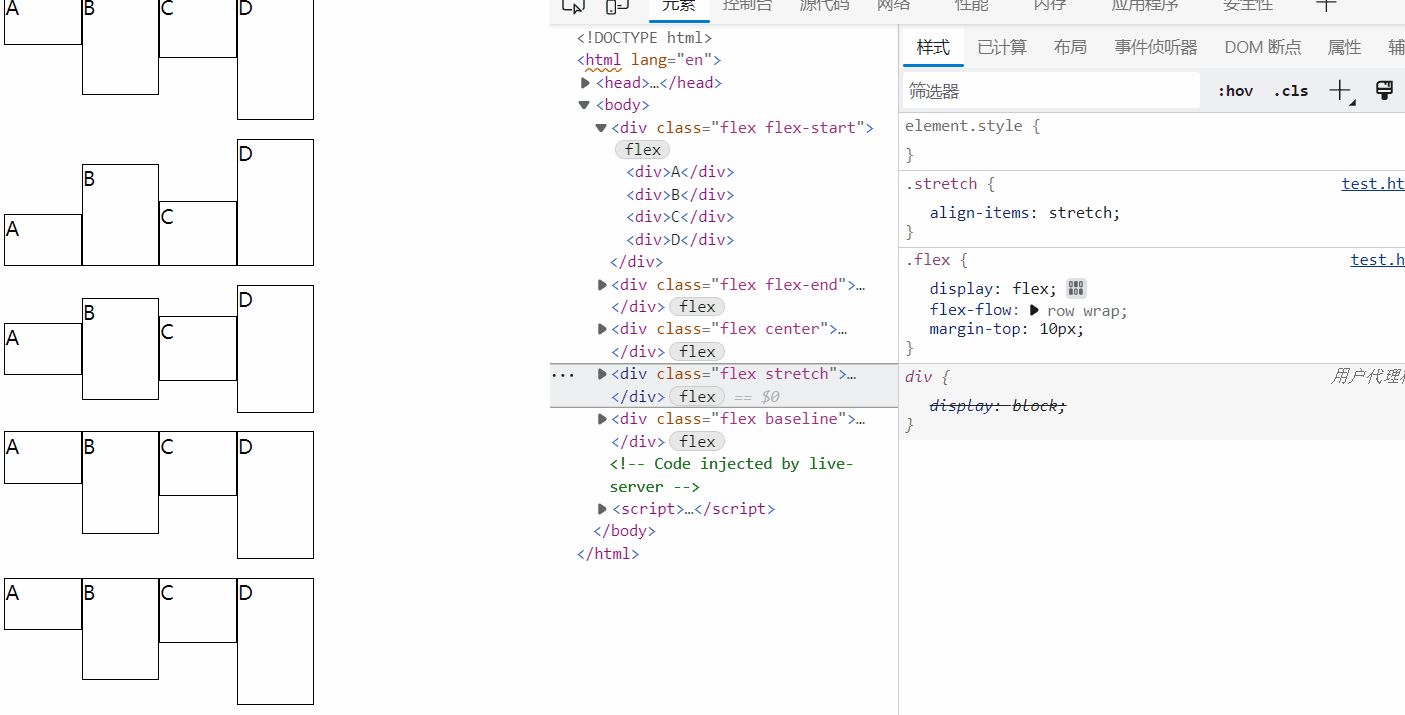Click box C in the second page row
Viewport: 1405px width, 715px height.
[198, 233]
